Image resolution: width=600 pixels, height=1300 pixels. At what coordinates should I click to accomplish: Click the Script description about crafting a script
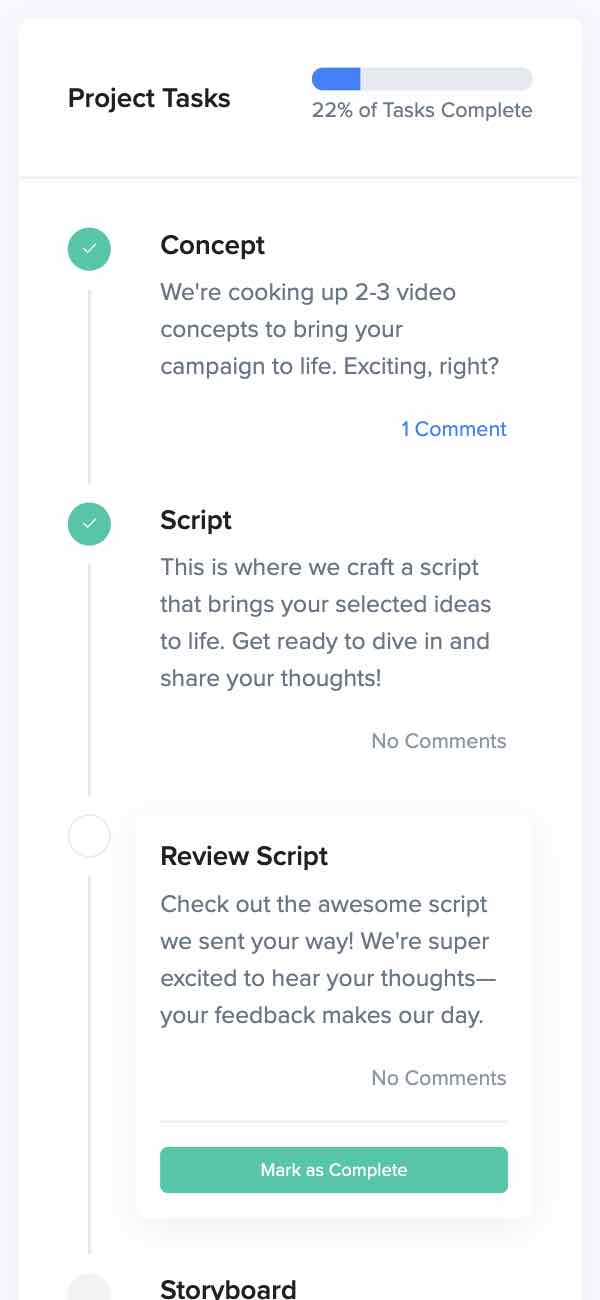pyautogui.click(x=326, y=623)
